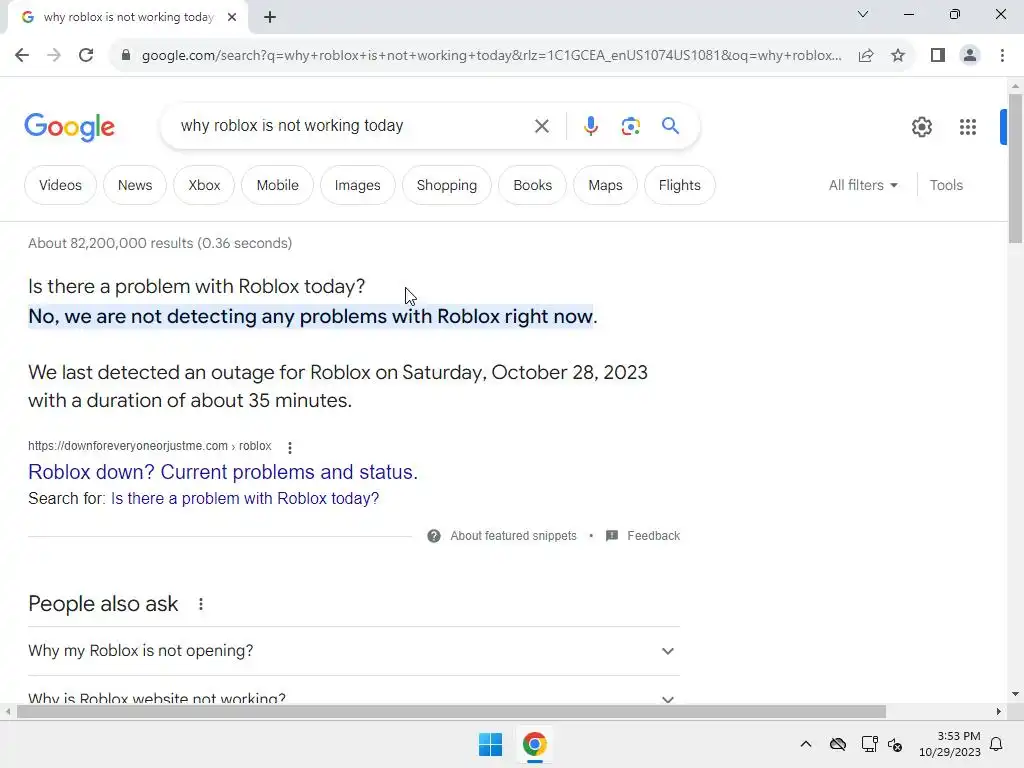The width and height of the screenshot is (1024, 768).
Task: Open the cloud sync tray icon
Action: point(837,744)
